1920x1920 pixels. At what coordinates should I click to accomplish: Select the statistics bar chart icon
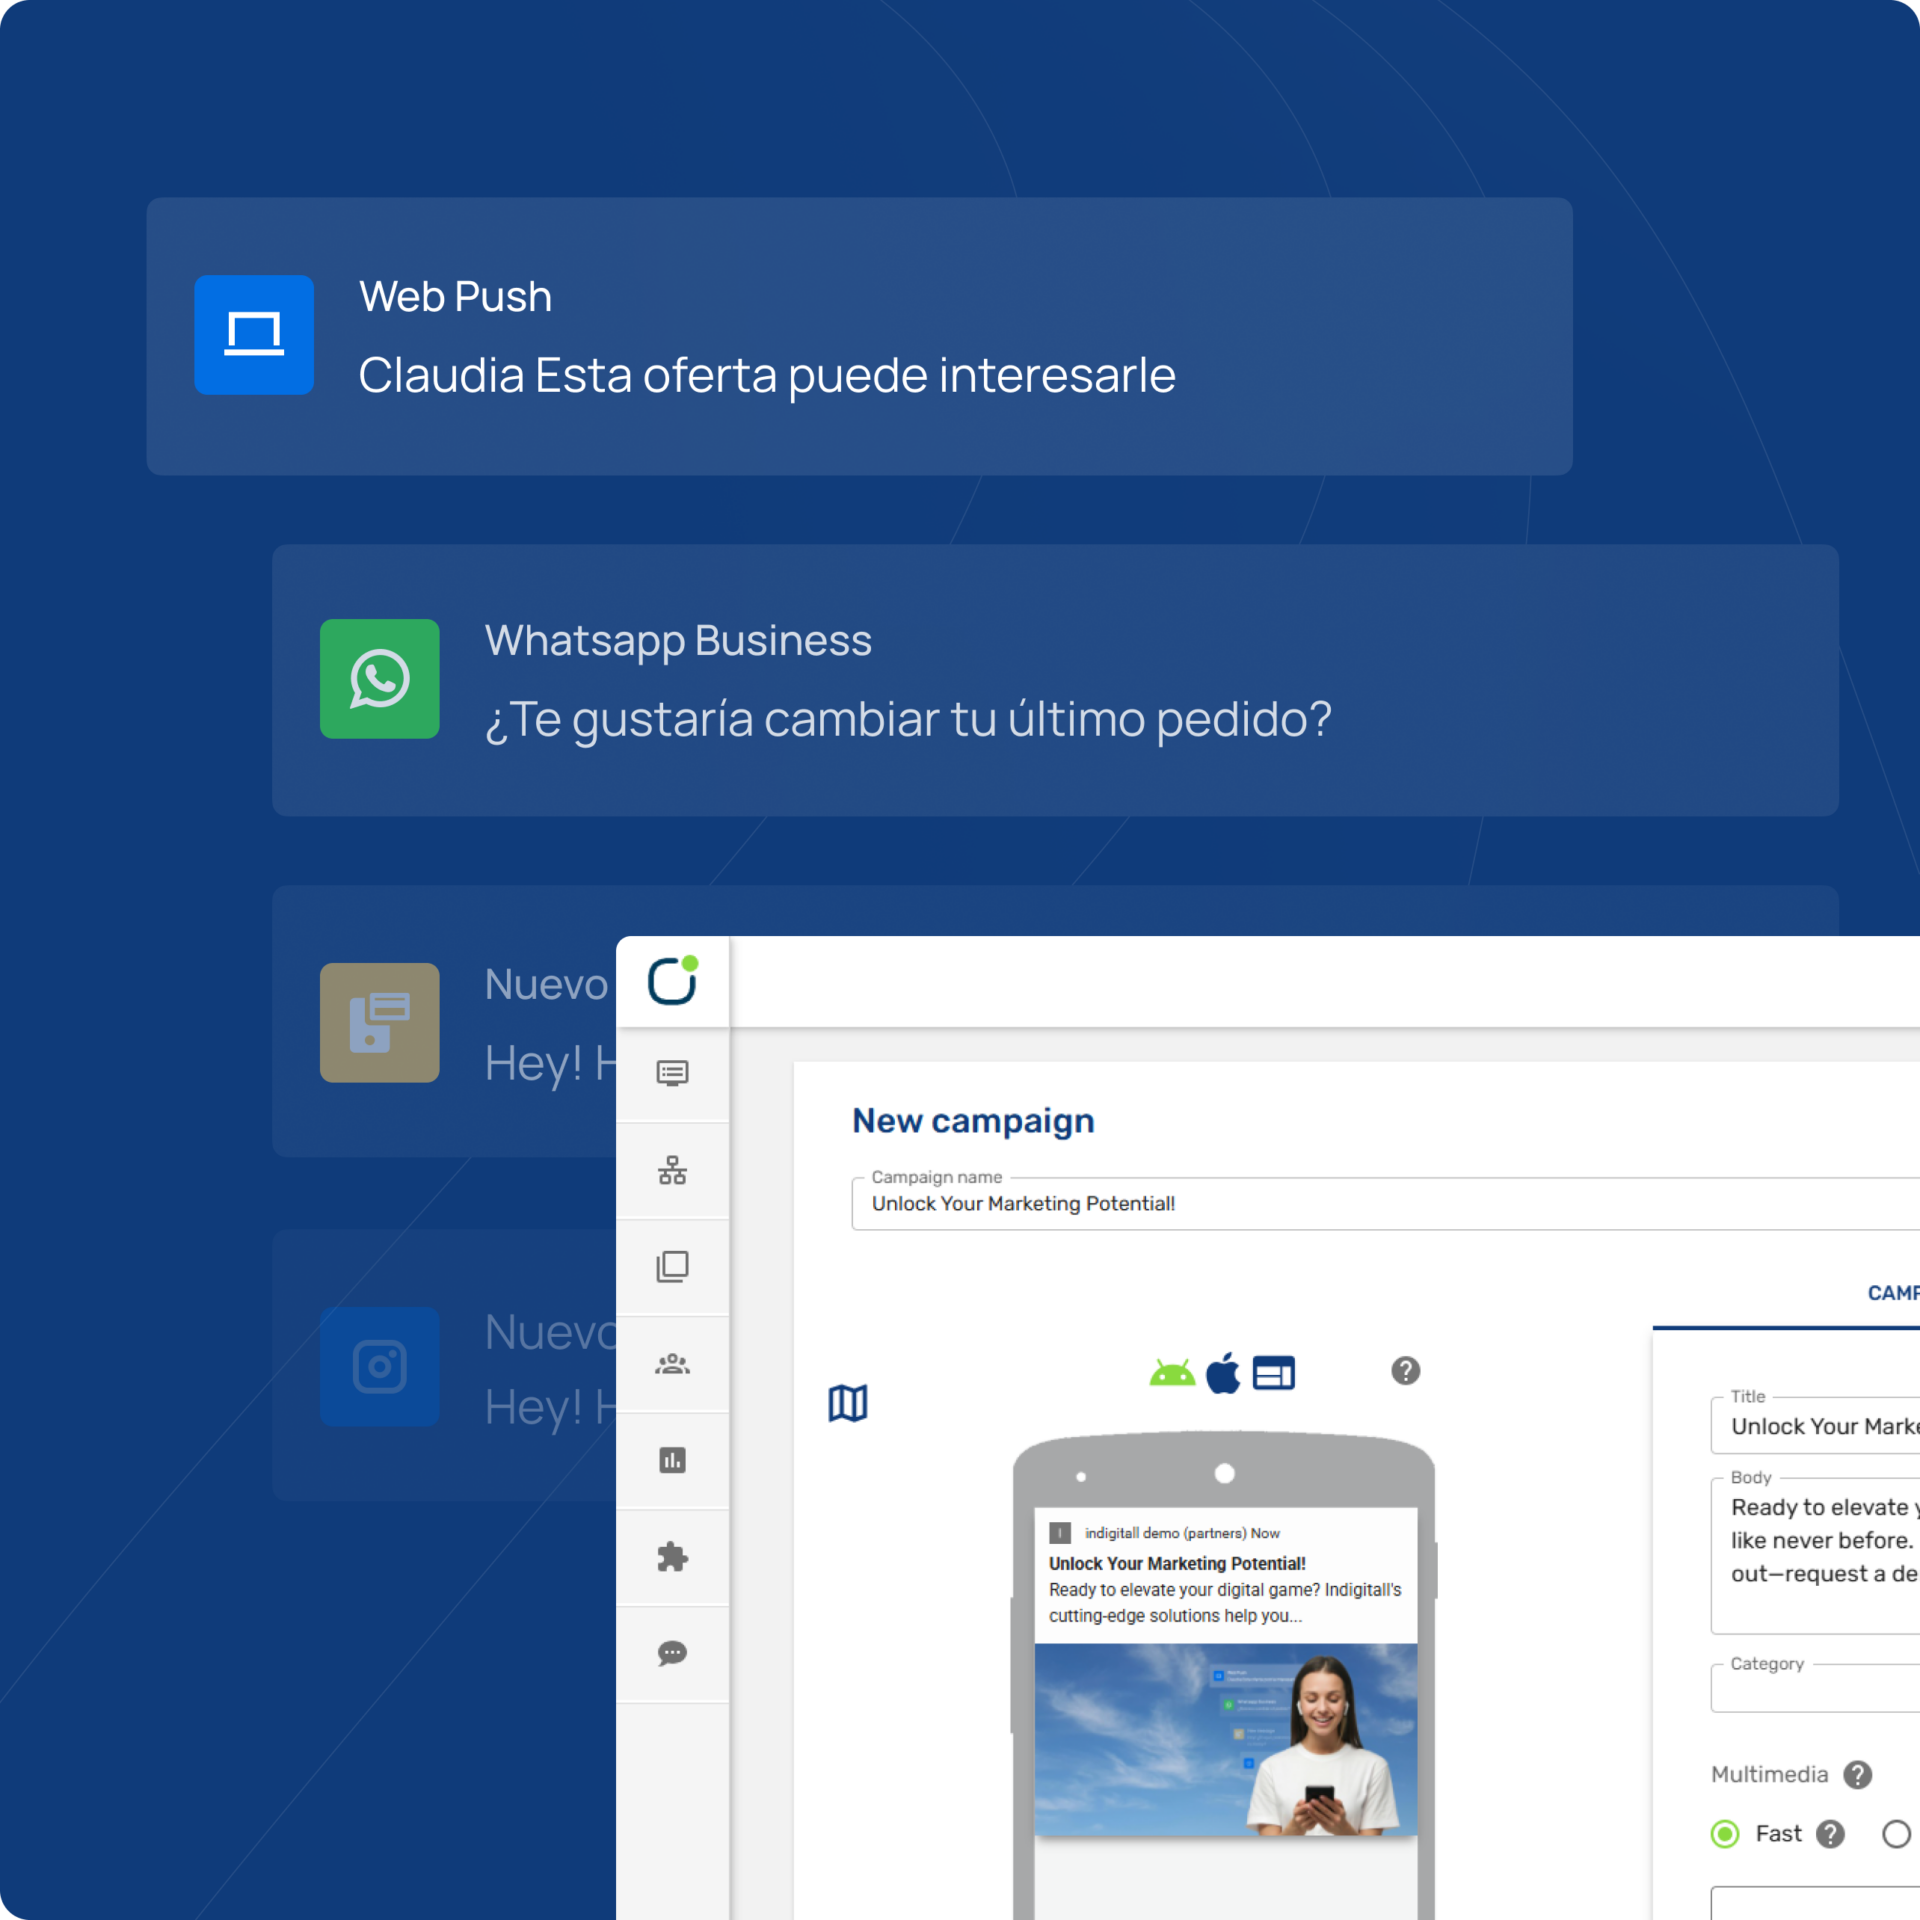pyautogui.click(x=673, y=1460)
